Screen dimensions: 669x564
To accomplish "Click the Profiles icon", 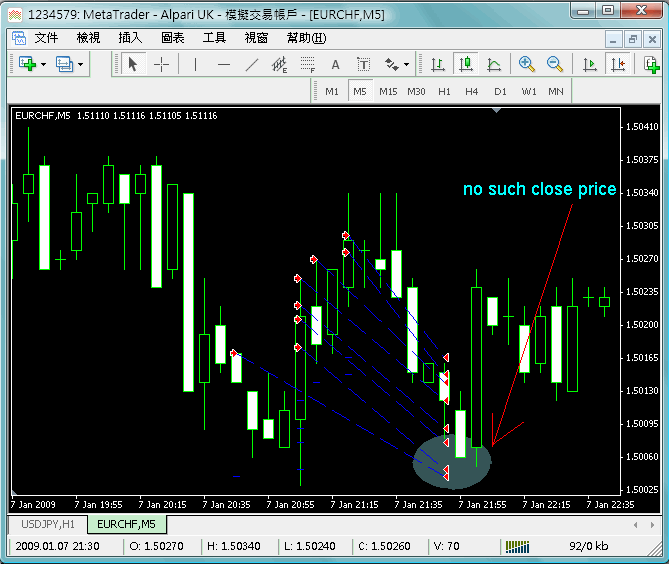I will tap(64, 64).
